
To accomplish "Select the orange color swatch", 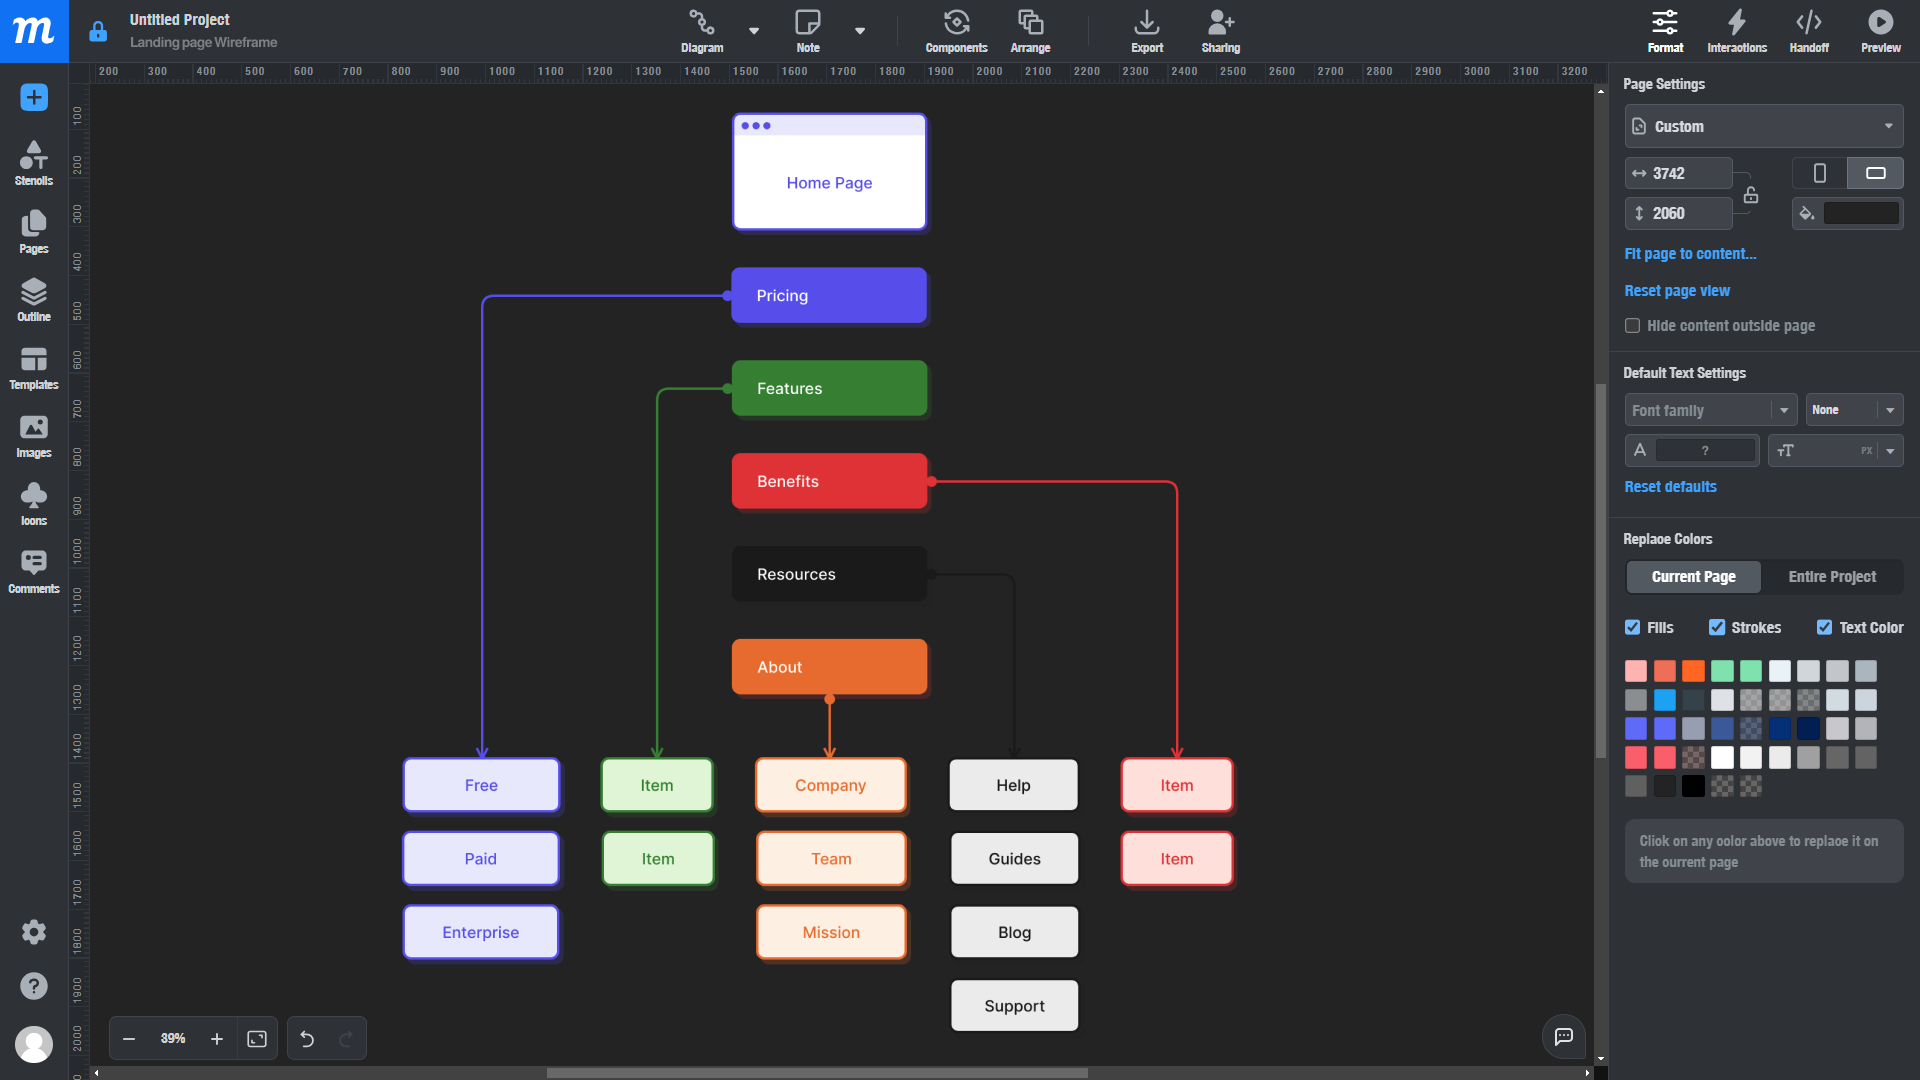I will pyautogui.click(x=1693, y=671).
